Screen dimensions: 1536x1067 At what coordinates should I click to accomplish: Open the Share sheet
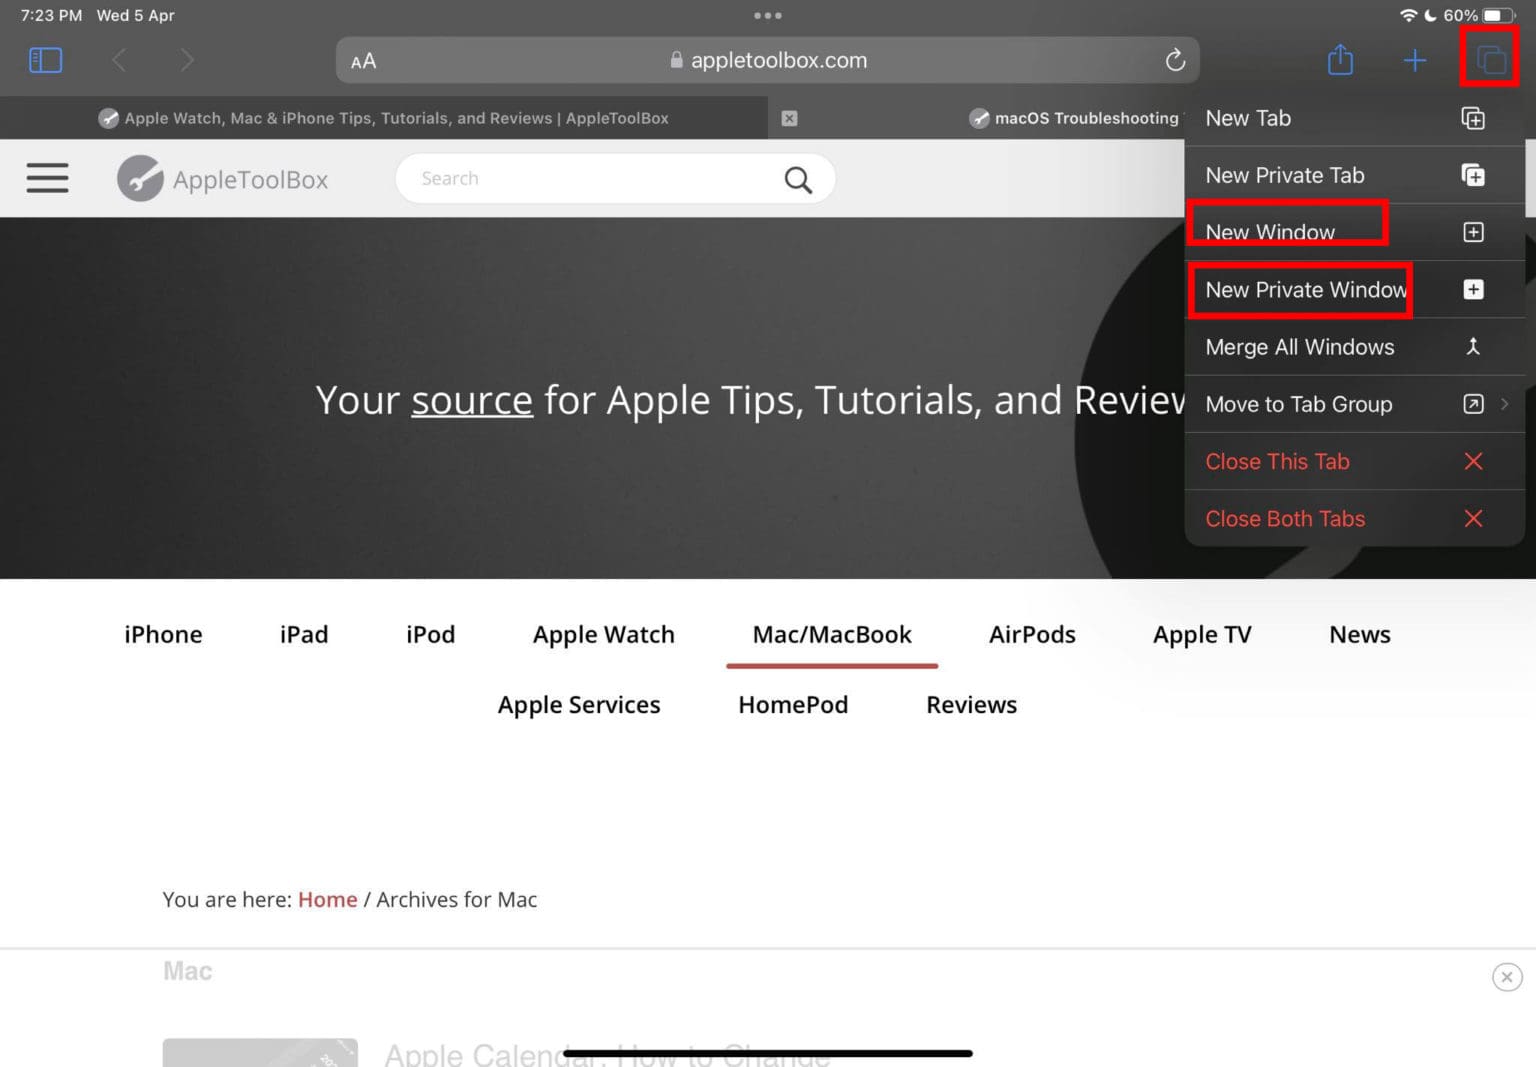[x=1340, y=60]
